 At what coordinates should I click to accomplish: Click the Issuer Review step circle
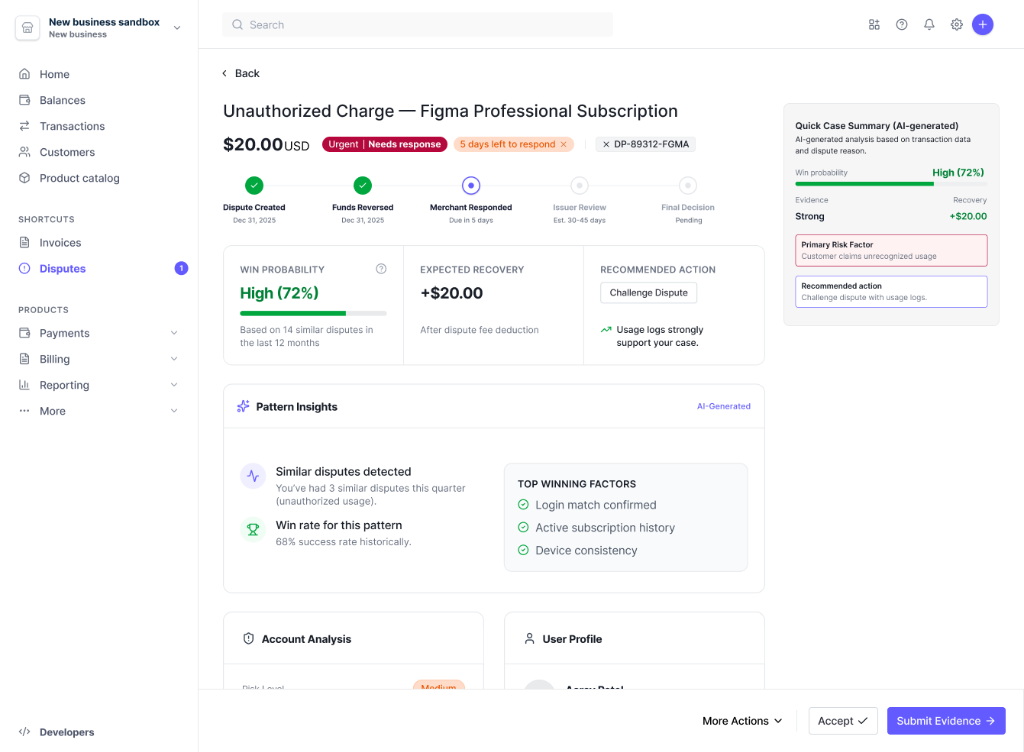579,185
